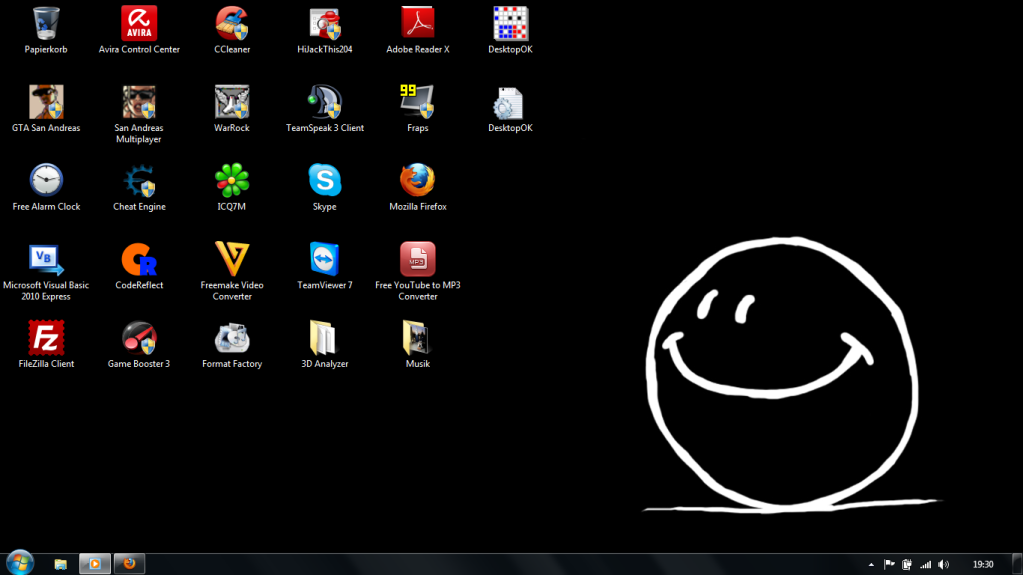Image resolution: width=1023 pixels, height=575 pixels.
Task: Select the CCleaner desktop shortcut
Action: click(232, 23)
